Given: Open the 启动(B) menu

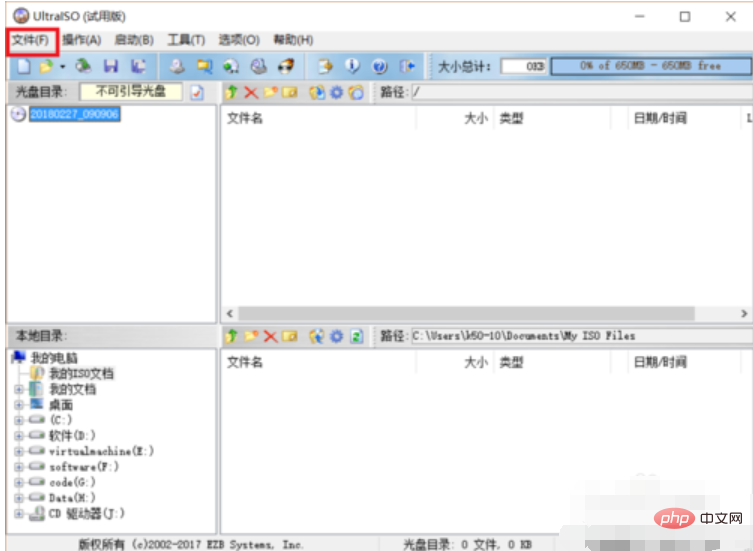Looking at the screenshot, I should click(x=134, y=40).
